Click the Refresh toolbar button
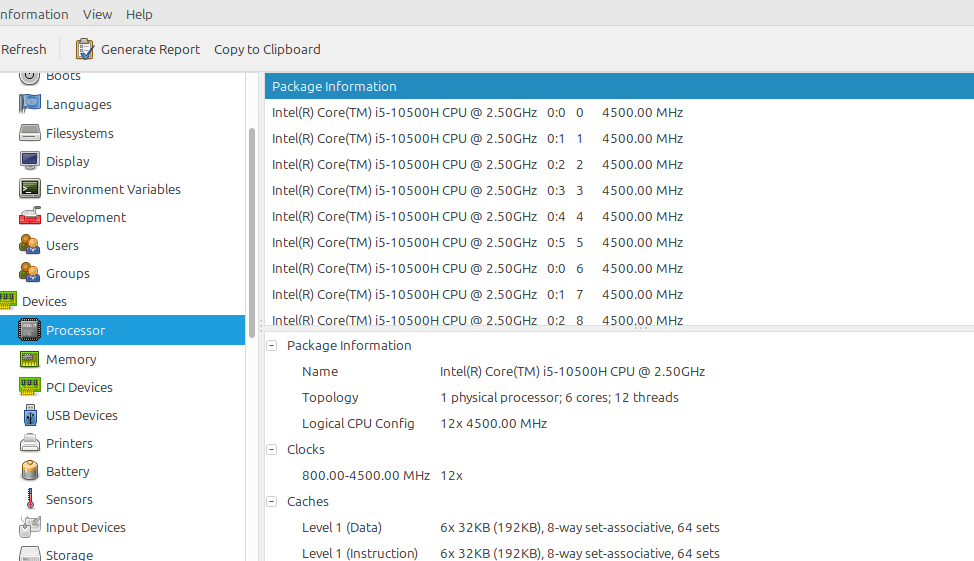 (x=24, y=49)
